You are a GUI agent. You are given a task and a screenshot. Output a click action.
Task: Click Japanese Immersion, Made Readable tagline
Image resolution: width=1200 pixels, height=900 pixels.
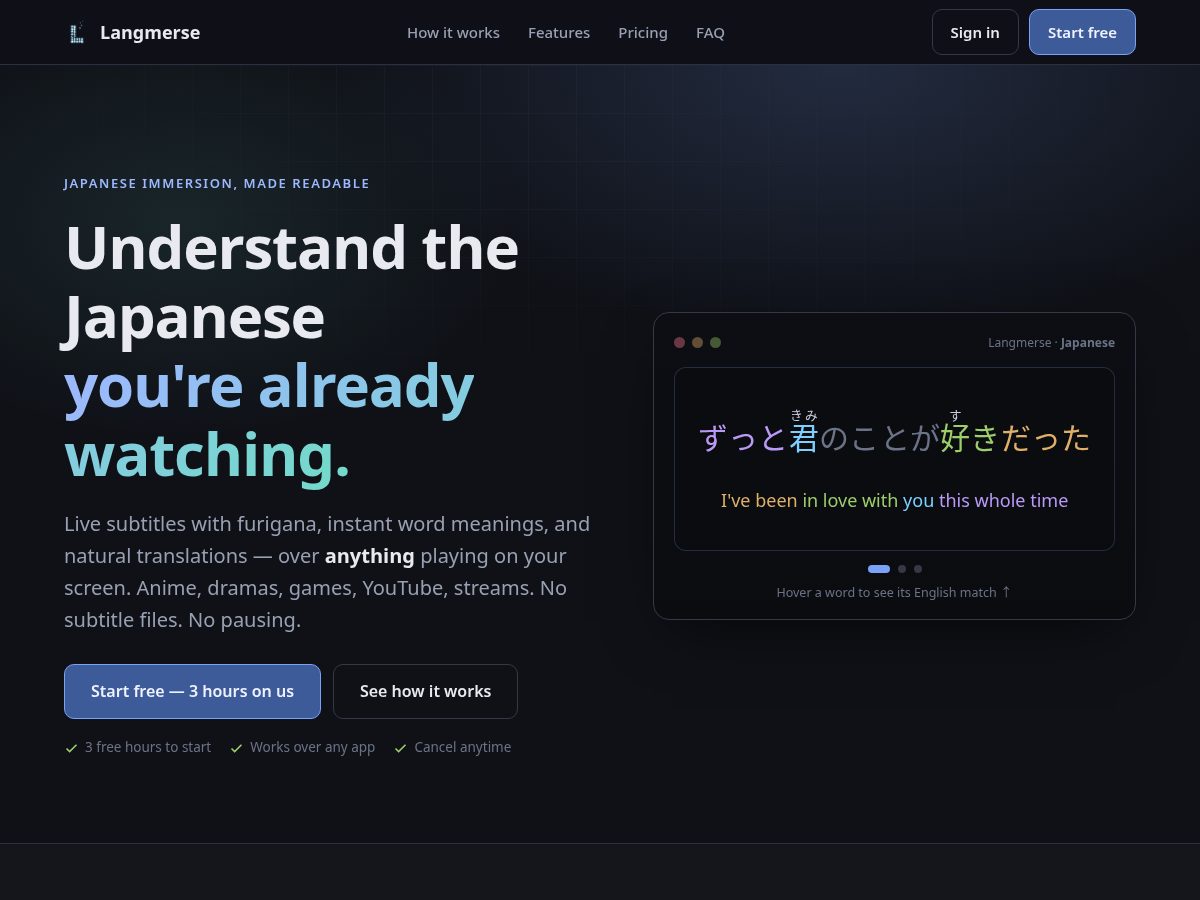[217, 183]
